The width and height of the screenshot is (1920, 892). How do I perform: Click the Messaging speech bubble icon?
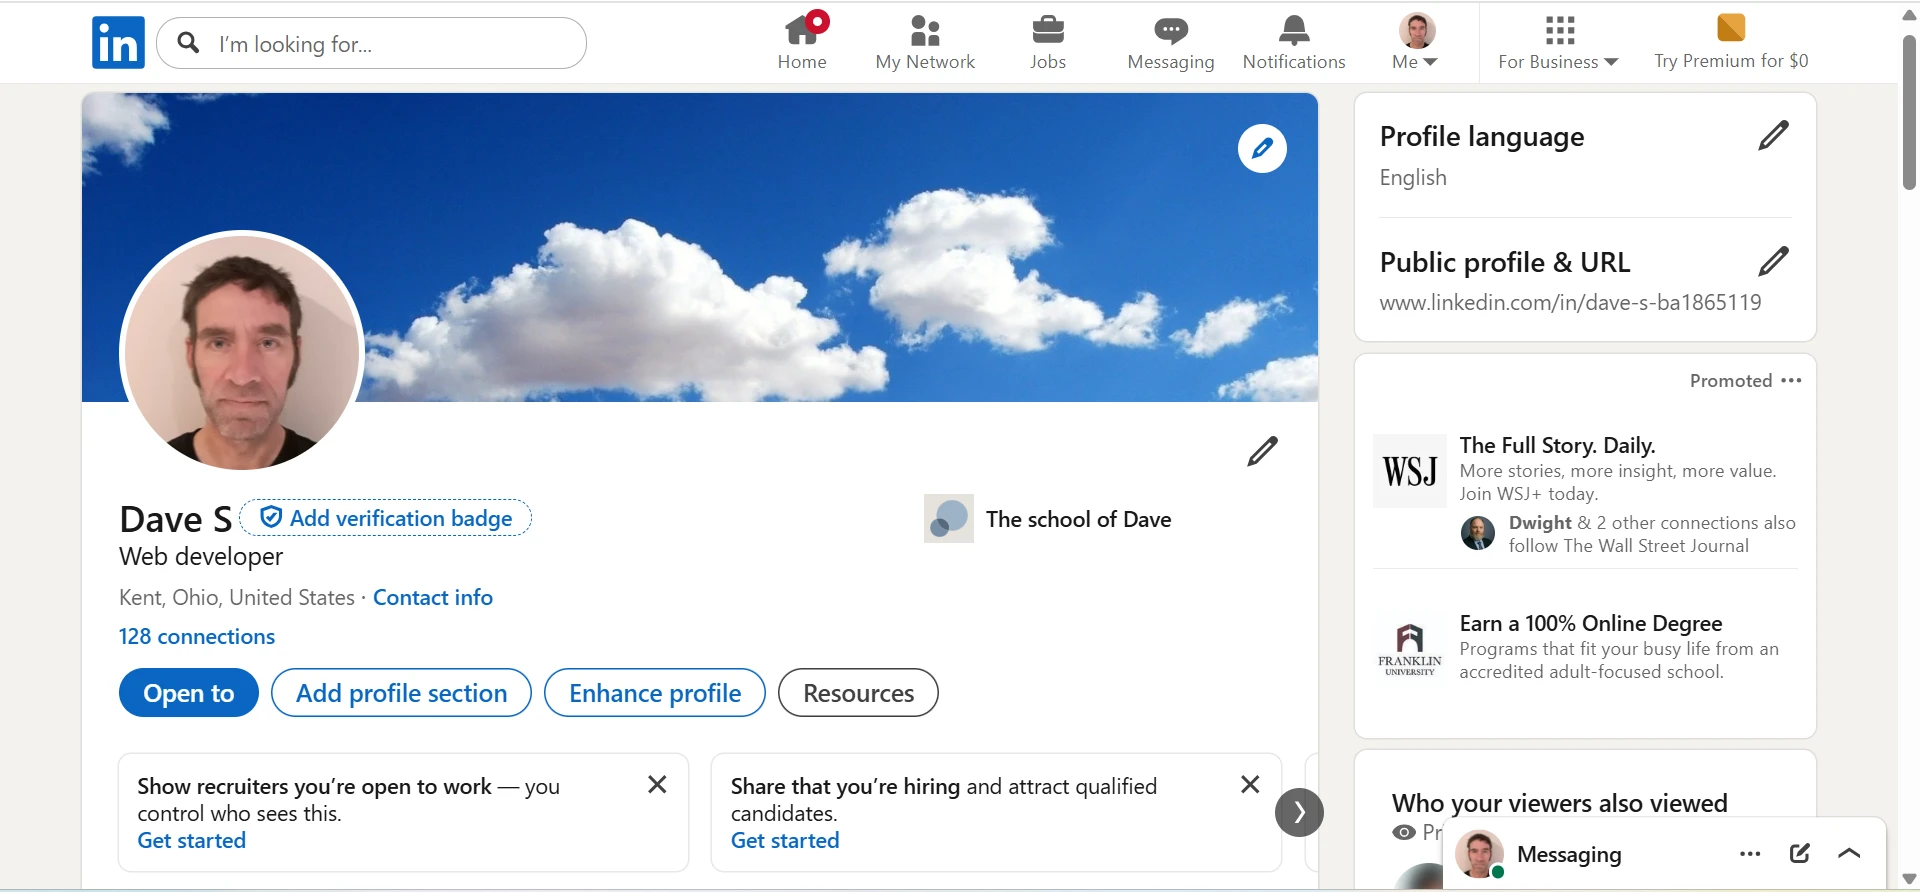(x=1171, y=31)
